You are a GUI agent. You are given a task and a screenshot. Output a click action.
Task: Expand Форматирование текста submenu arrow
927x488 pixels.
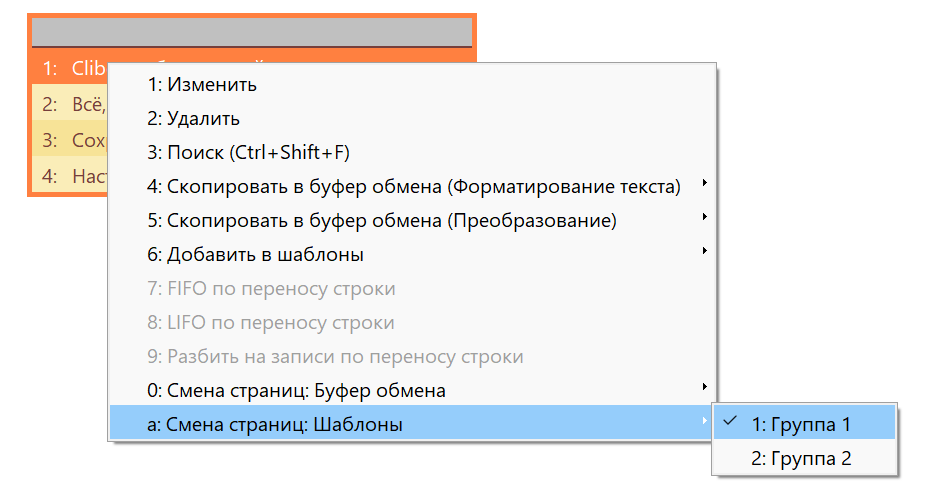click(x=704, y=183)
